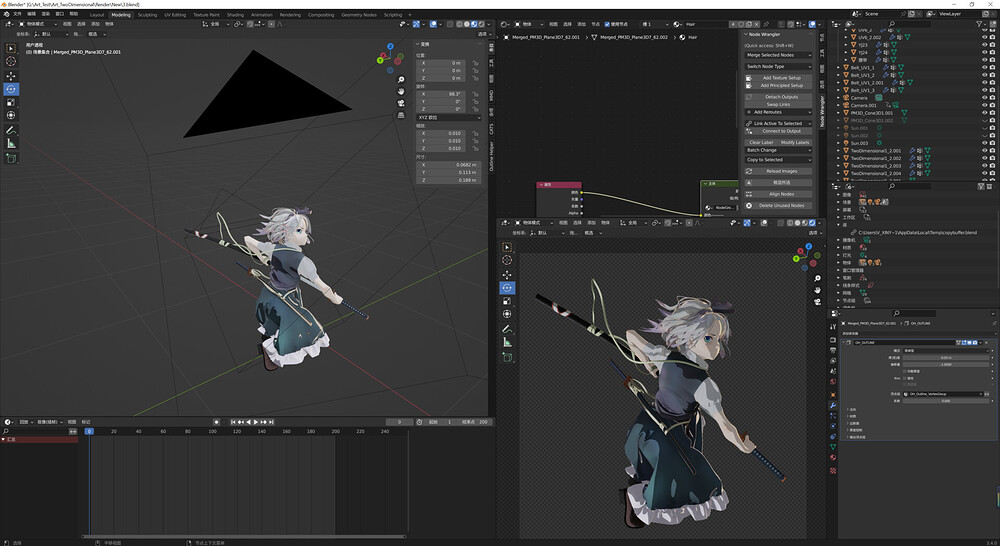Open the Switch Node Type dropdown
Screen dimensions: 1000x546
pyautogui.click(x=778, y=66)
